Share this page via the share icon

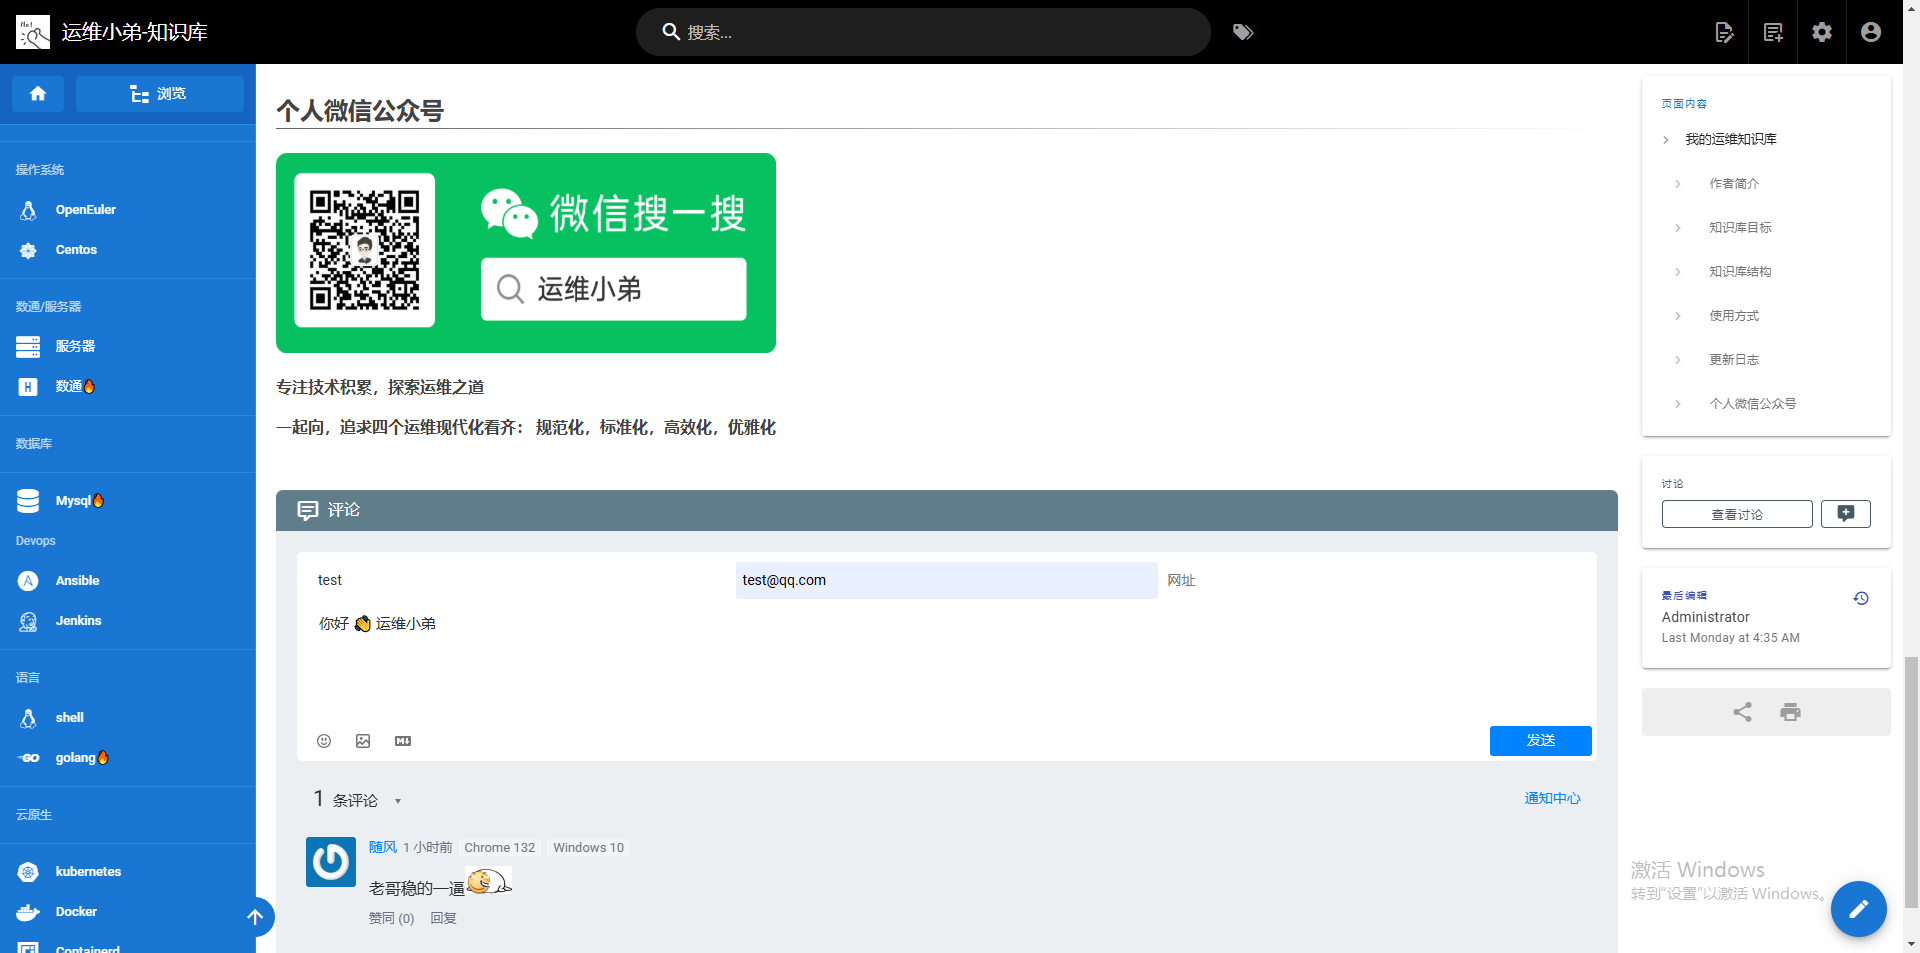pos(1742,712)
